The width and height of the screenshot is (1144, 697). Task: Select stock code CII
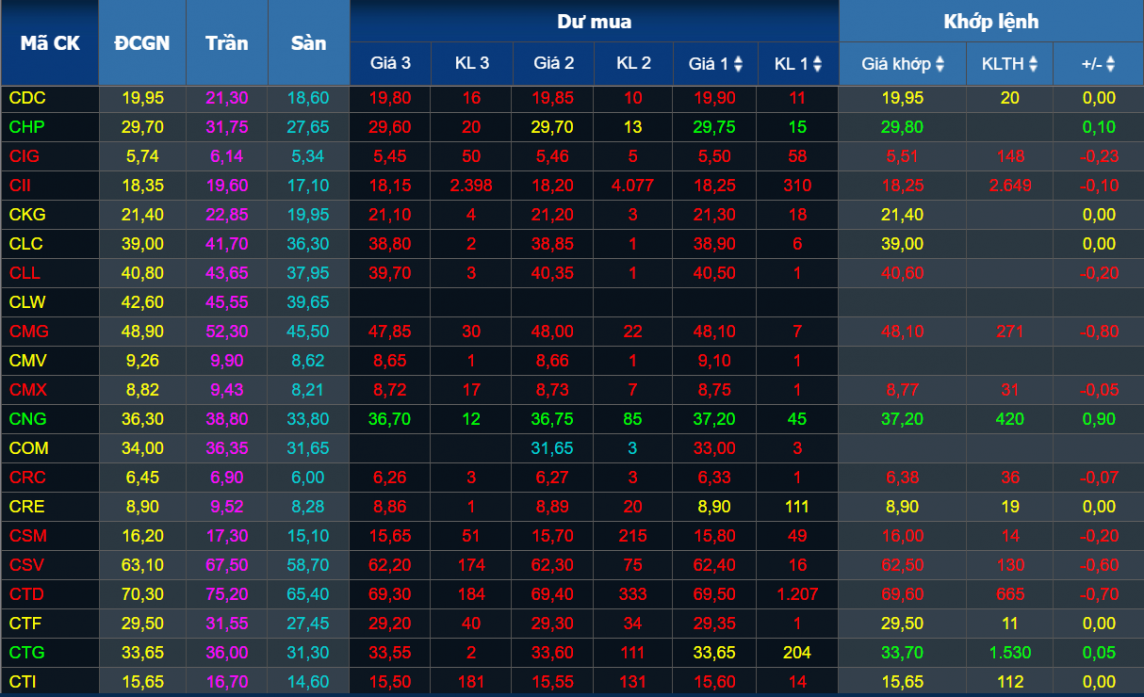point(20,185)
